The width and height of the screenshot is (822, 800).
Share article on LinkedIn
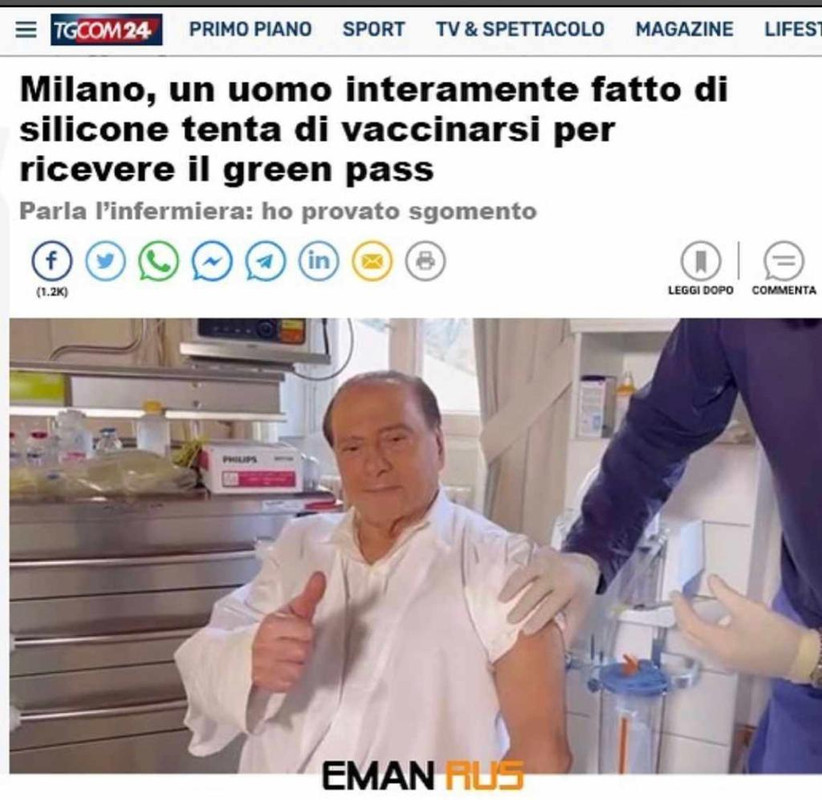(319, 261)
